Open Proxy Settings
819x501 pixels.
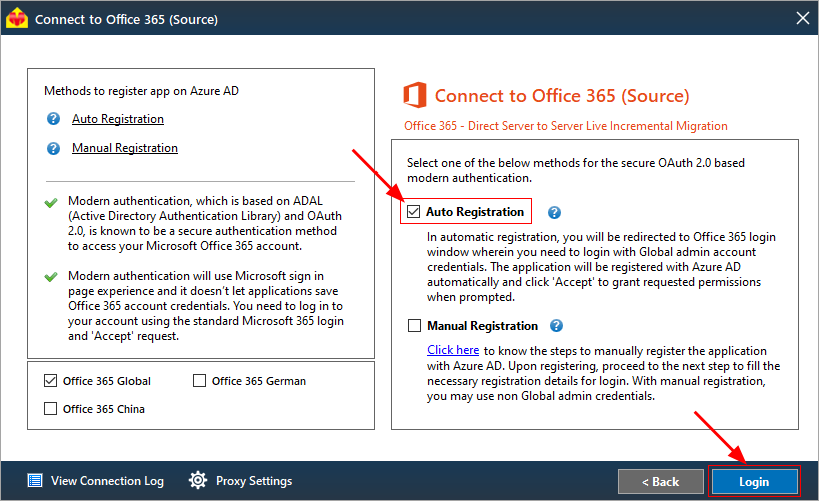(254, 481)
